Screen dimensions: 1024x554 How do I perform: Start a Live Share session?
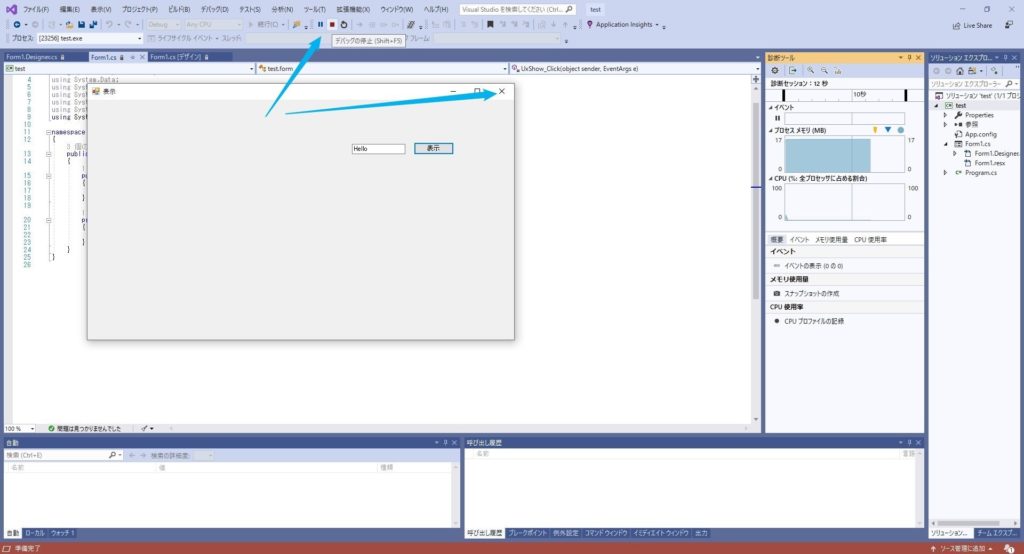(972, 25)
